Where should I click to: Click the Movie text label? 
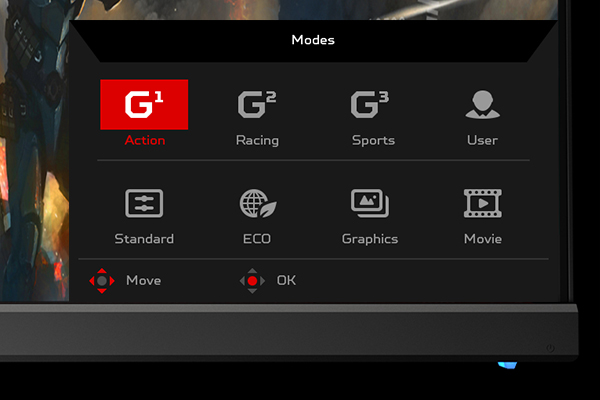coord(483,239)
